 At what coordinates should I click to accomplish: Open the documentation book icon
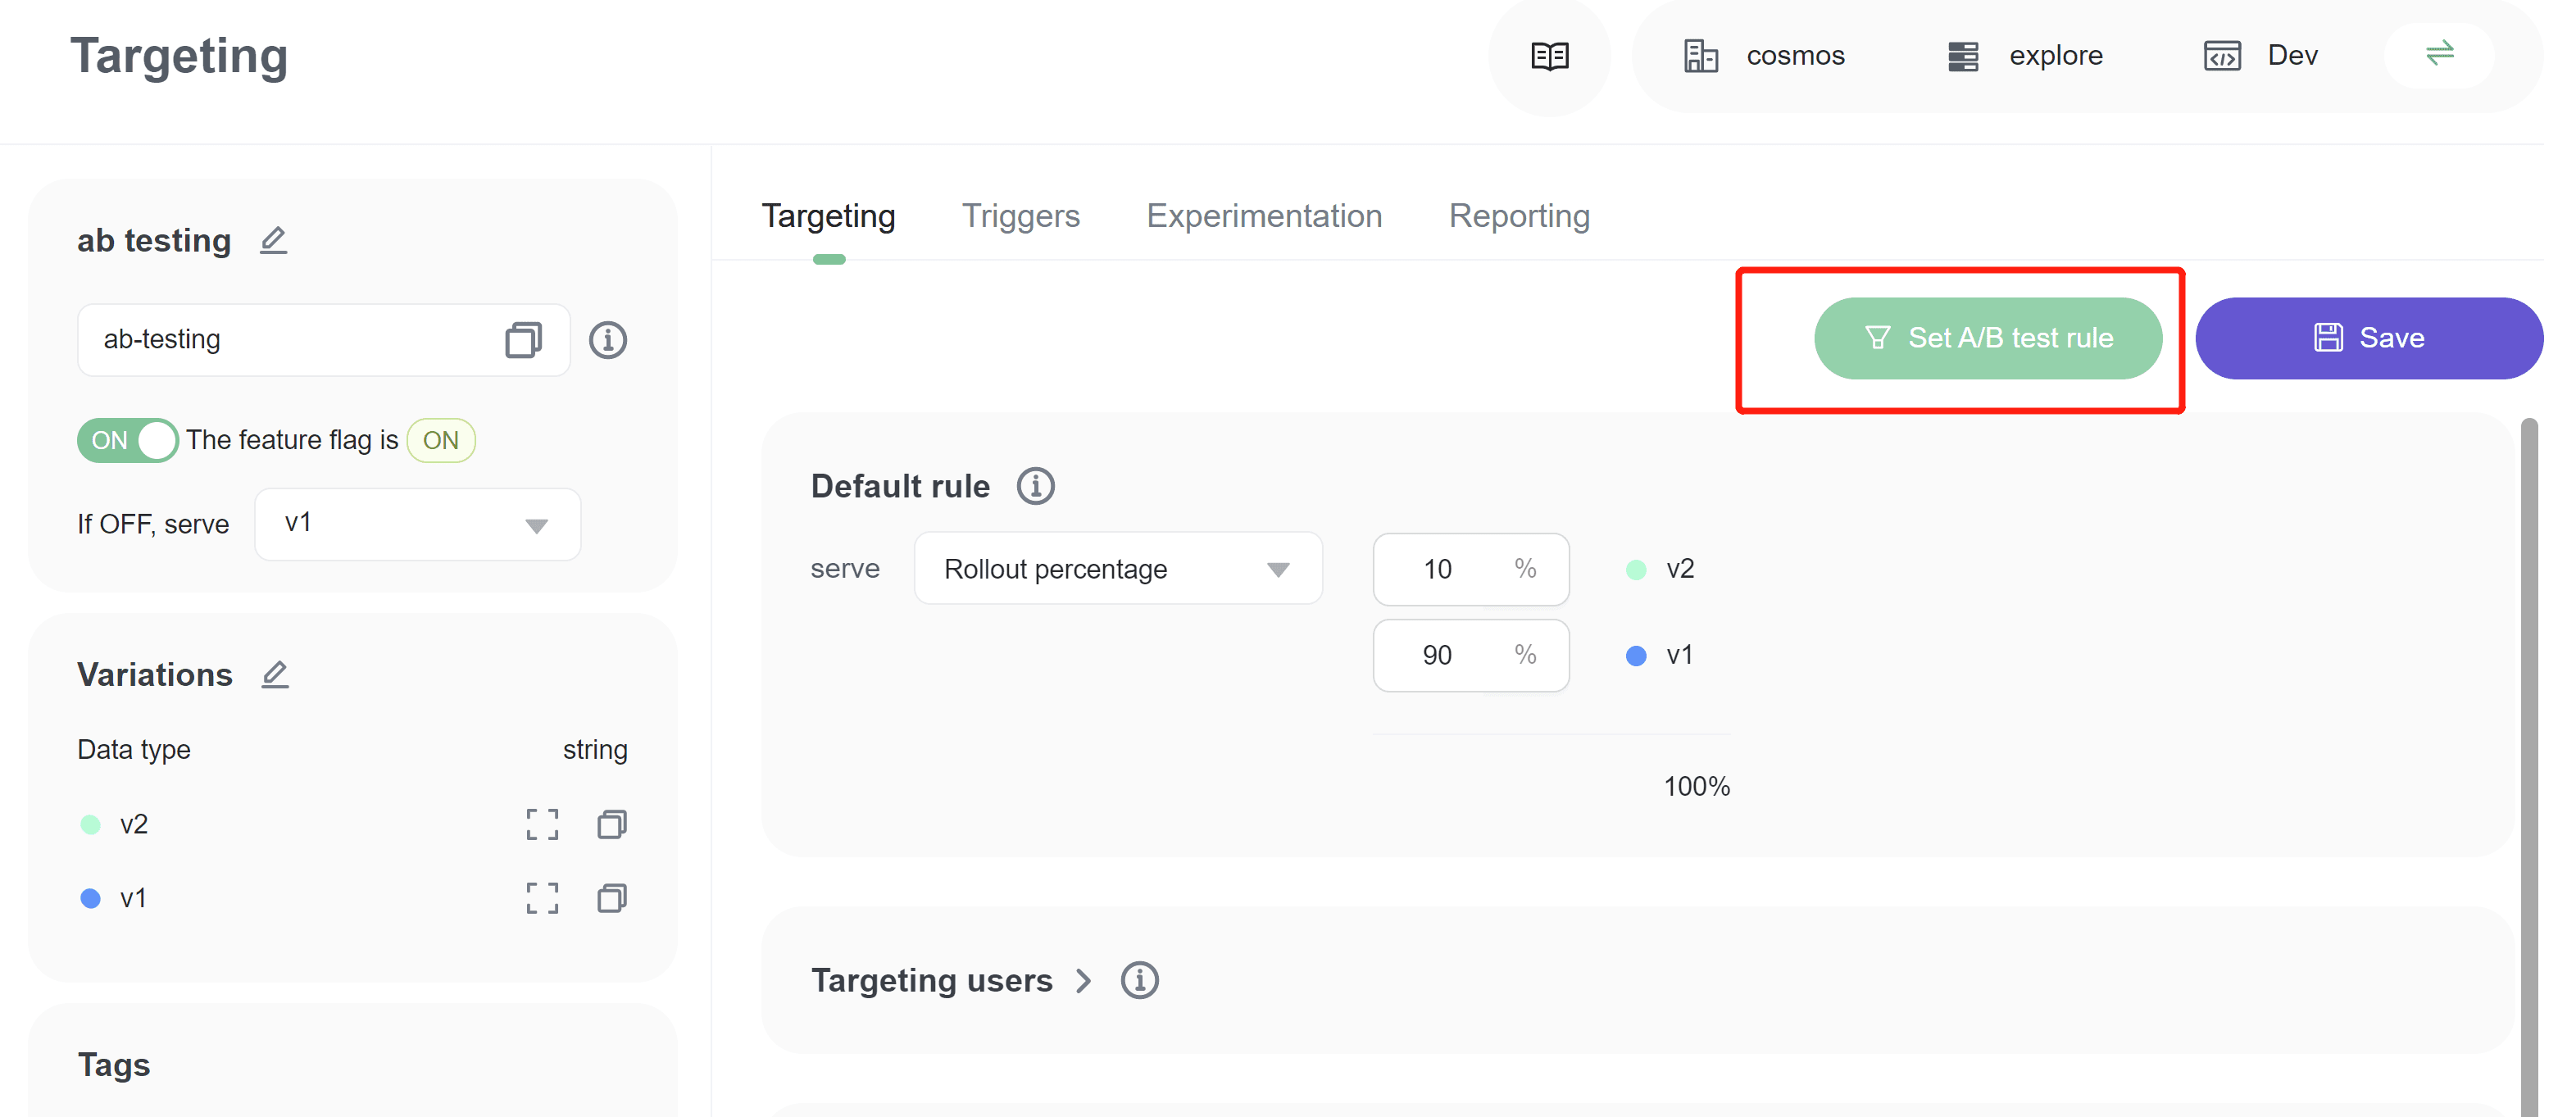[x=1549, y=56]
